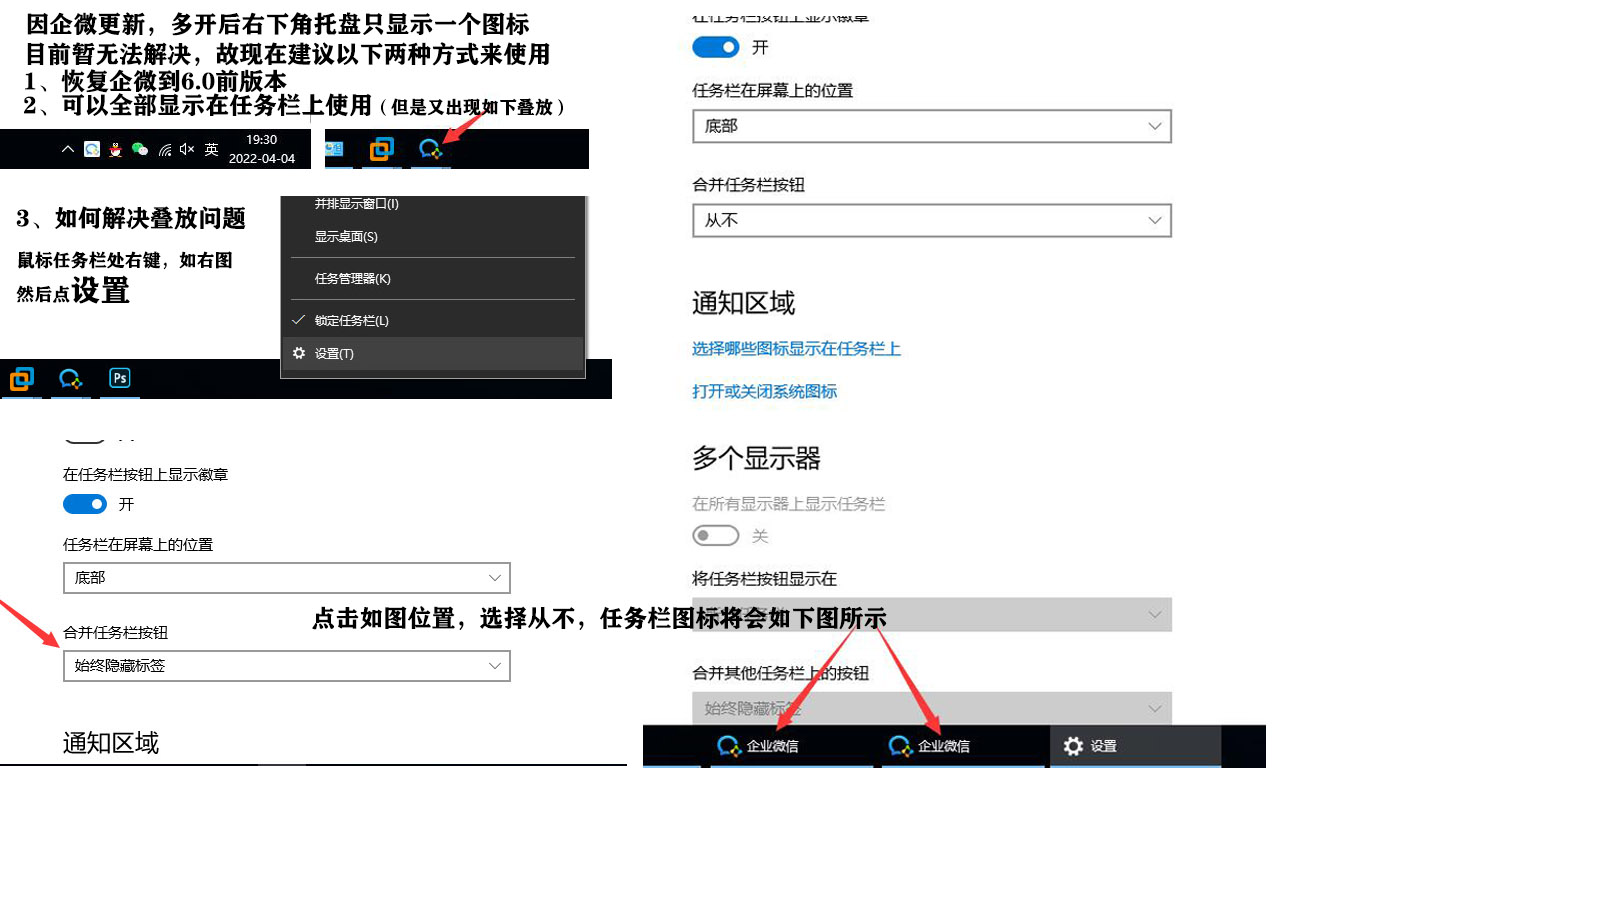The height and width of the screenshot is (900, 1600).
Task: Choose 显示桌面(S) in the context menu
Action: [x=433, y=237]
